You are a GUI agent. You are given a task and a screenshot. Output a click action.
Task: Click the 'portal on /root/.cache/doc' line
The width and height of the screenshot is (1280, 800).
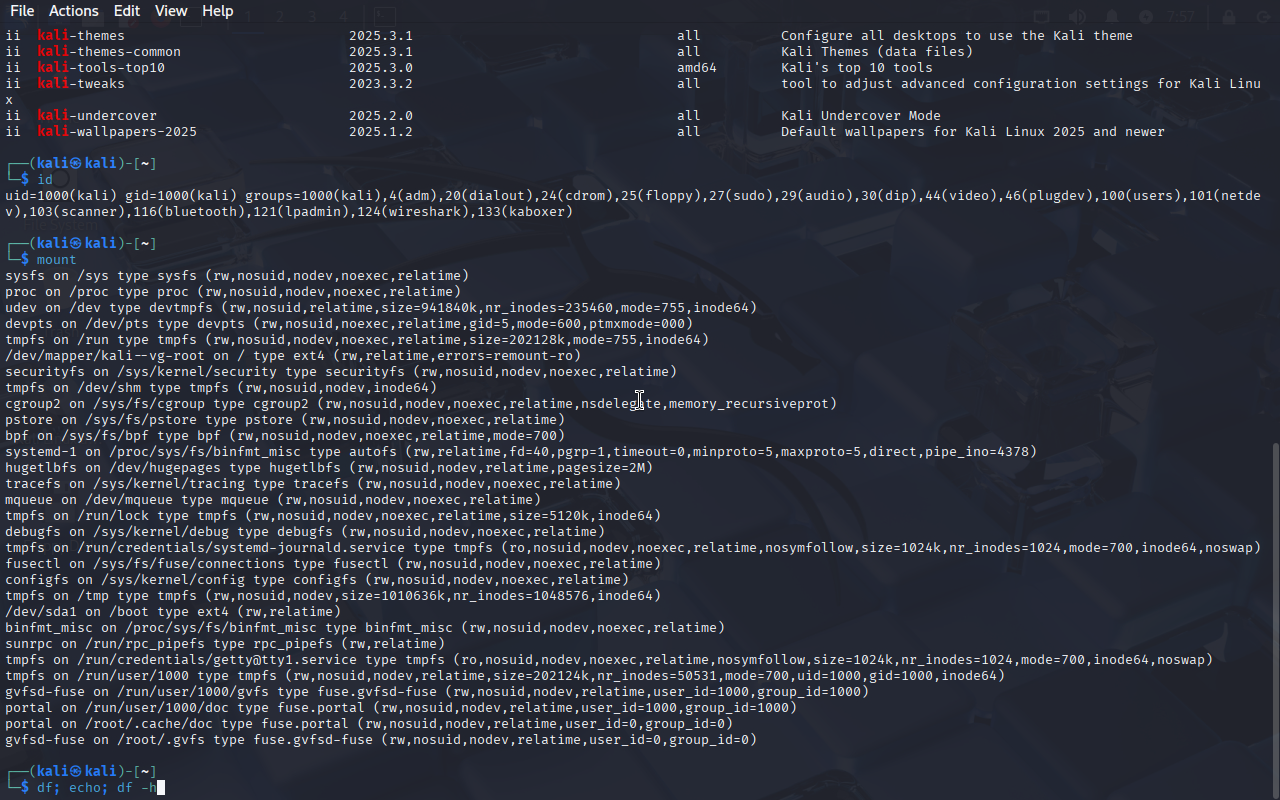[x=369, y=724]
